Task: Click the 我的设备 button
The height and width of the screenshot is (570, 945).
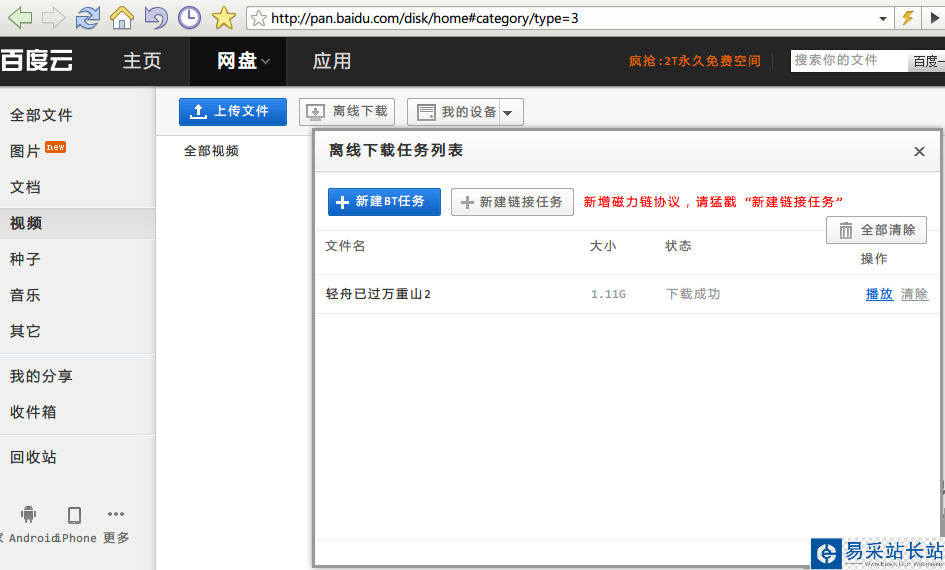Action: click(453, 111)
